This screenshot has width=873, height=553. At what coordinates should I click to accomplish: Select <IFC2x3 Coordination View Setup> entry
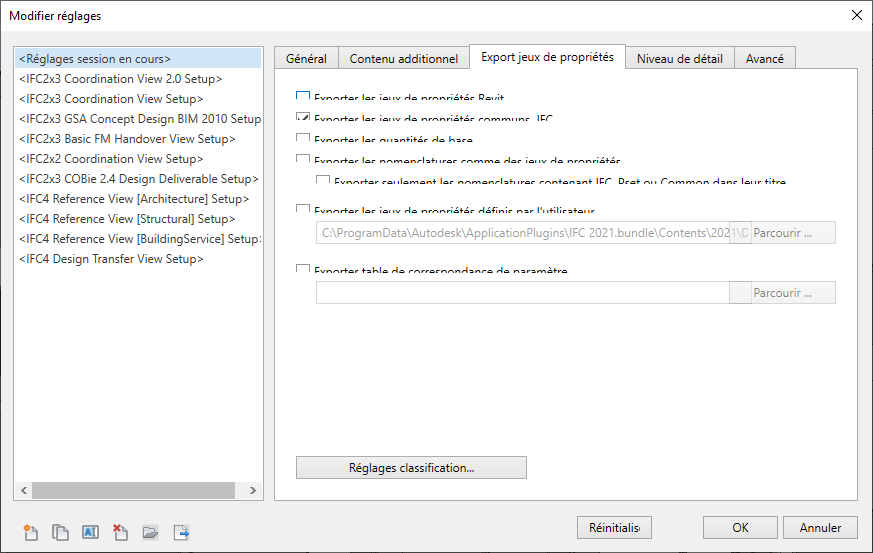pyautogui.click(x=138, y=99)
